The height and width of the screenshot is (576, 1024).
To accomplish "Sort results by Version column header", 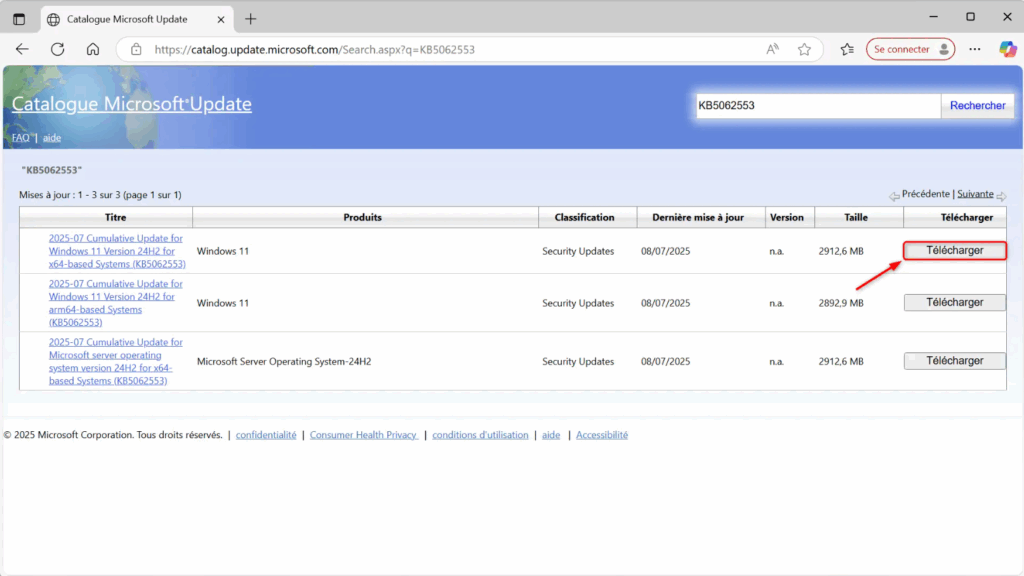I will (x=787, y=217).
